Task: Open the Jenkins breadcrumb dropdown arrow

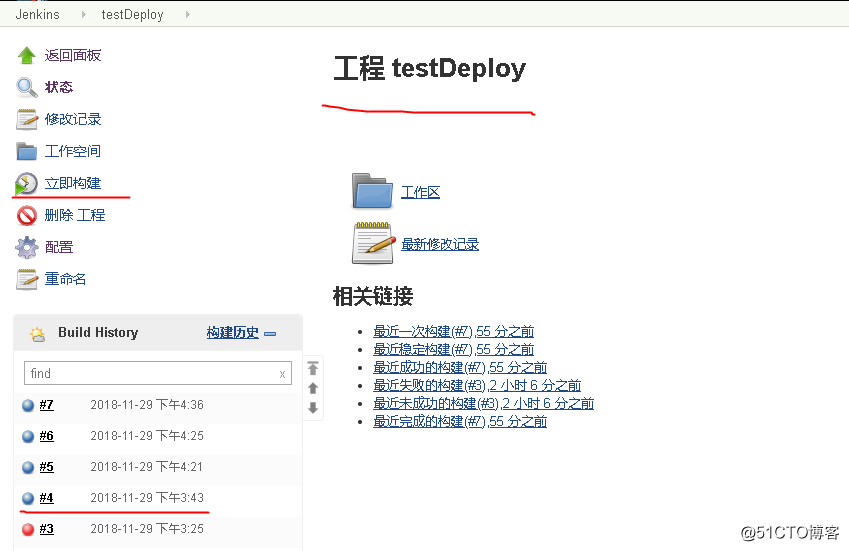Action: tap(83, 15)
